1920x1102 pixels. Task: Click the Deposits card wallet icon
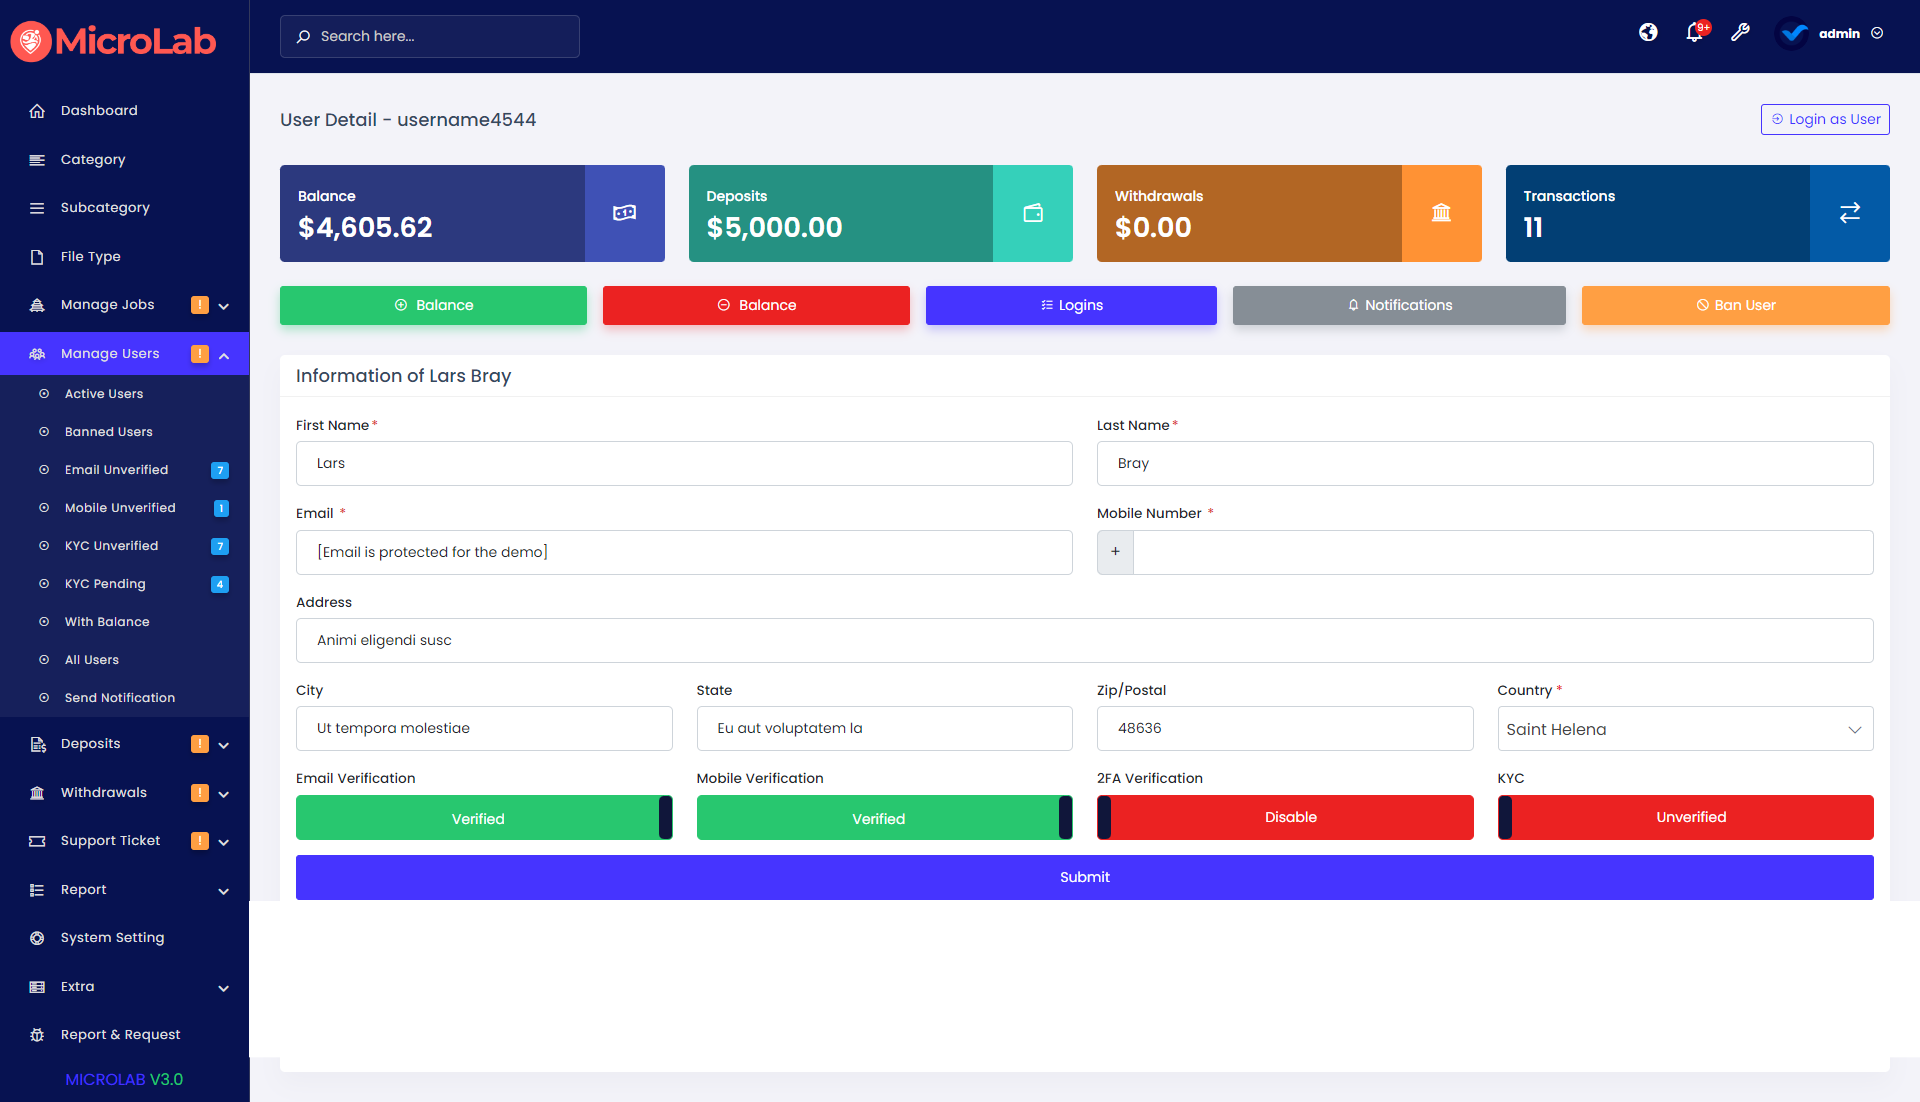pos(1033,213)
